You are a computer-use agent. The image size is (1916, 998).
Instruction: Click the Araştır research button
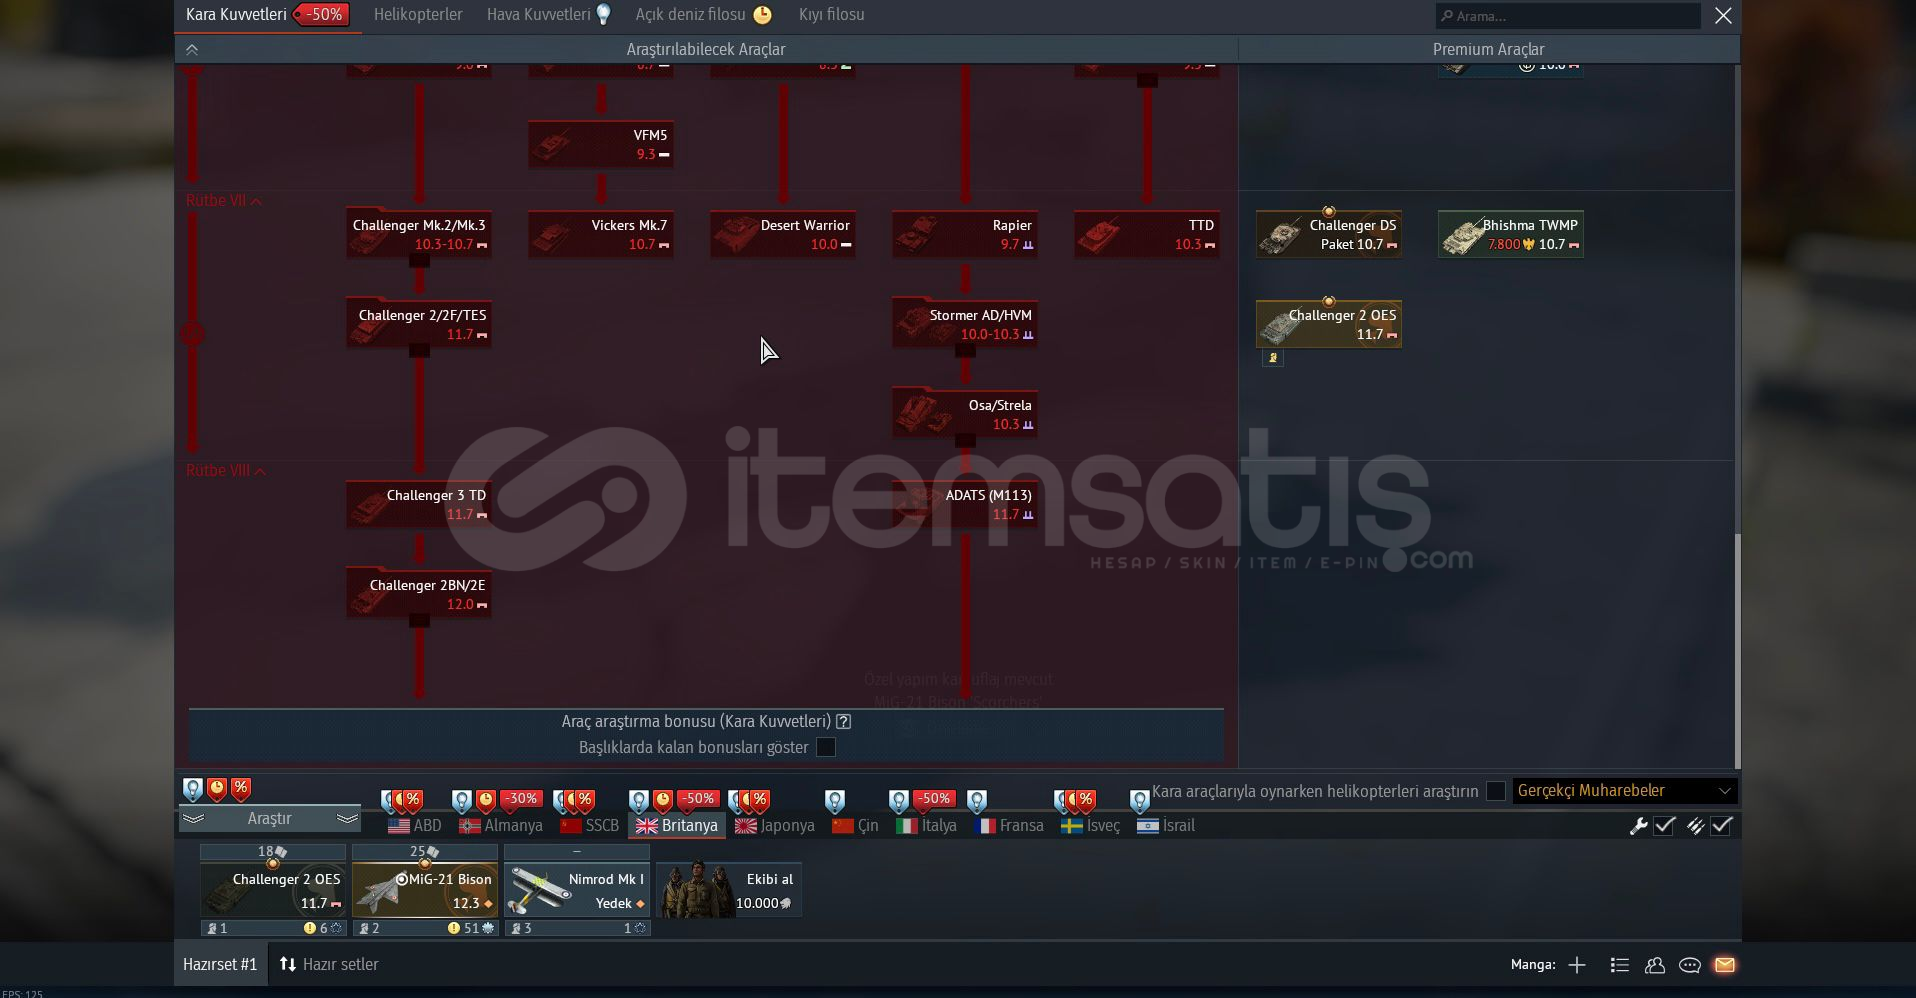(269, 819)
